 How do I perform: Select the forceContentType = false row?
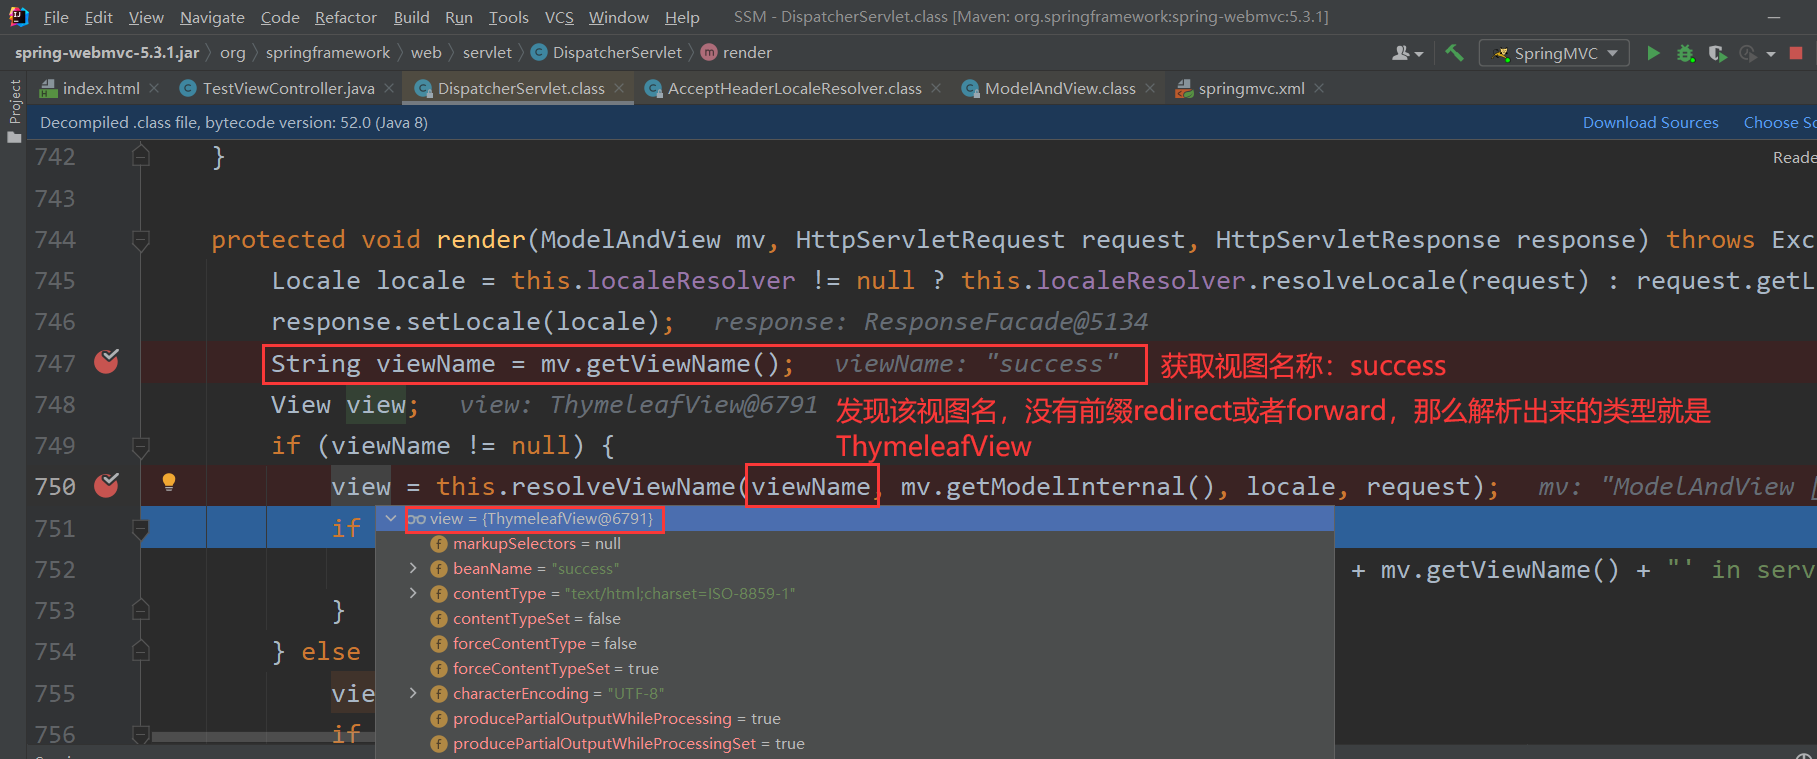855,644
